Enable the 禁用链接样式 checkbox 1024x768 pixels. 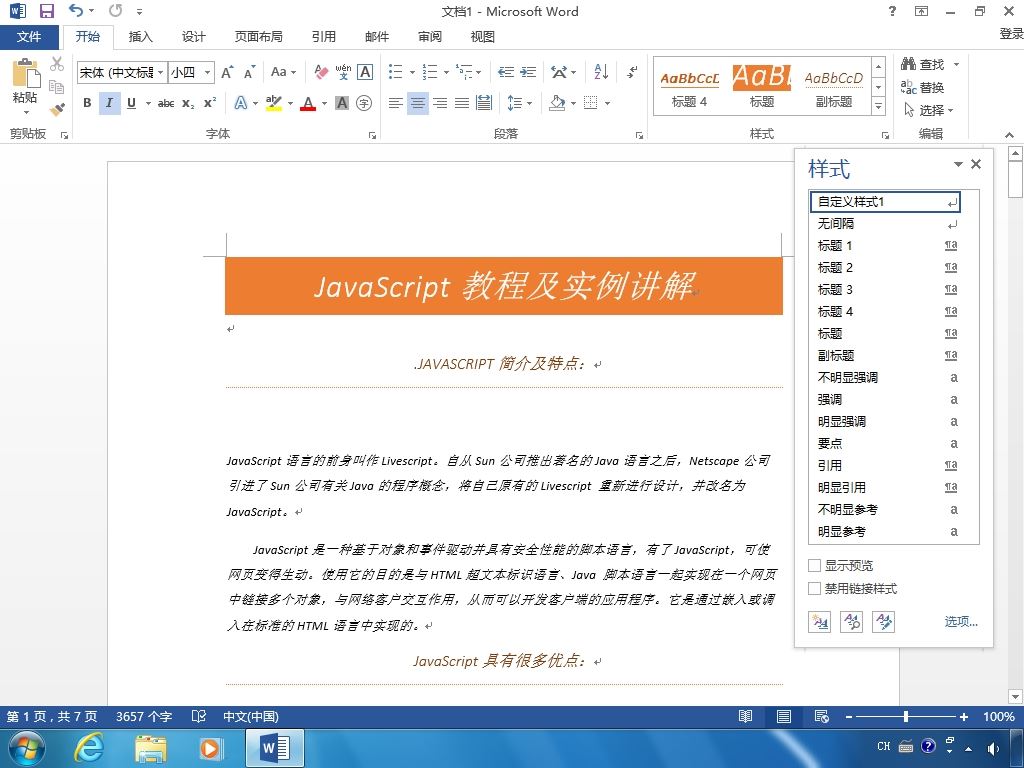pos(814,588)
